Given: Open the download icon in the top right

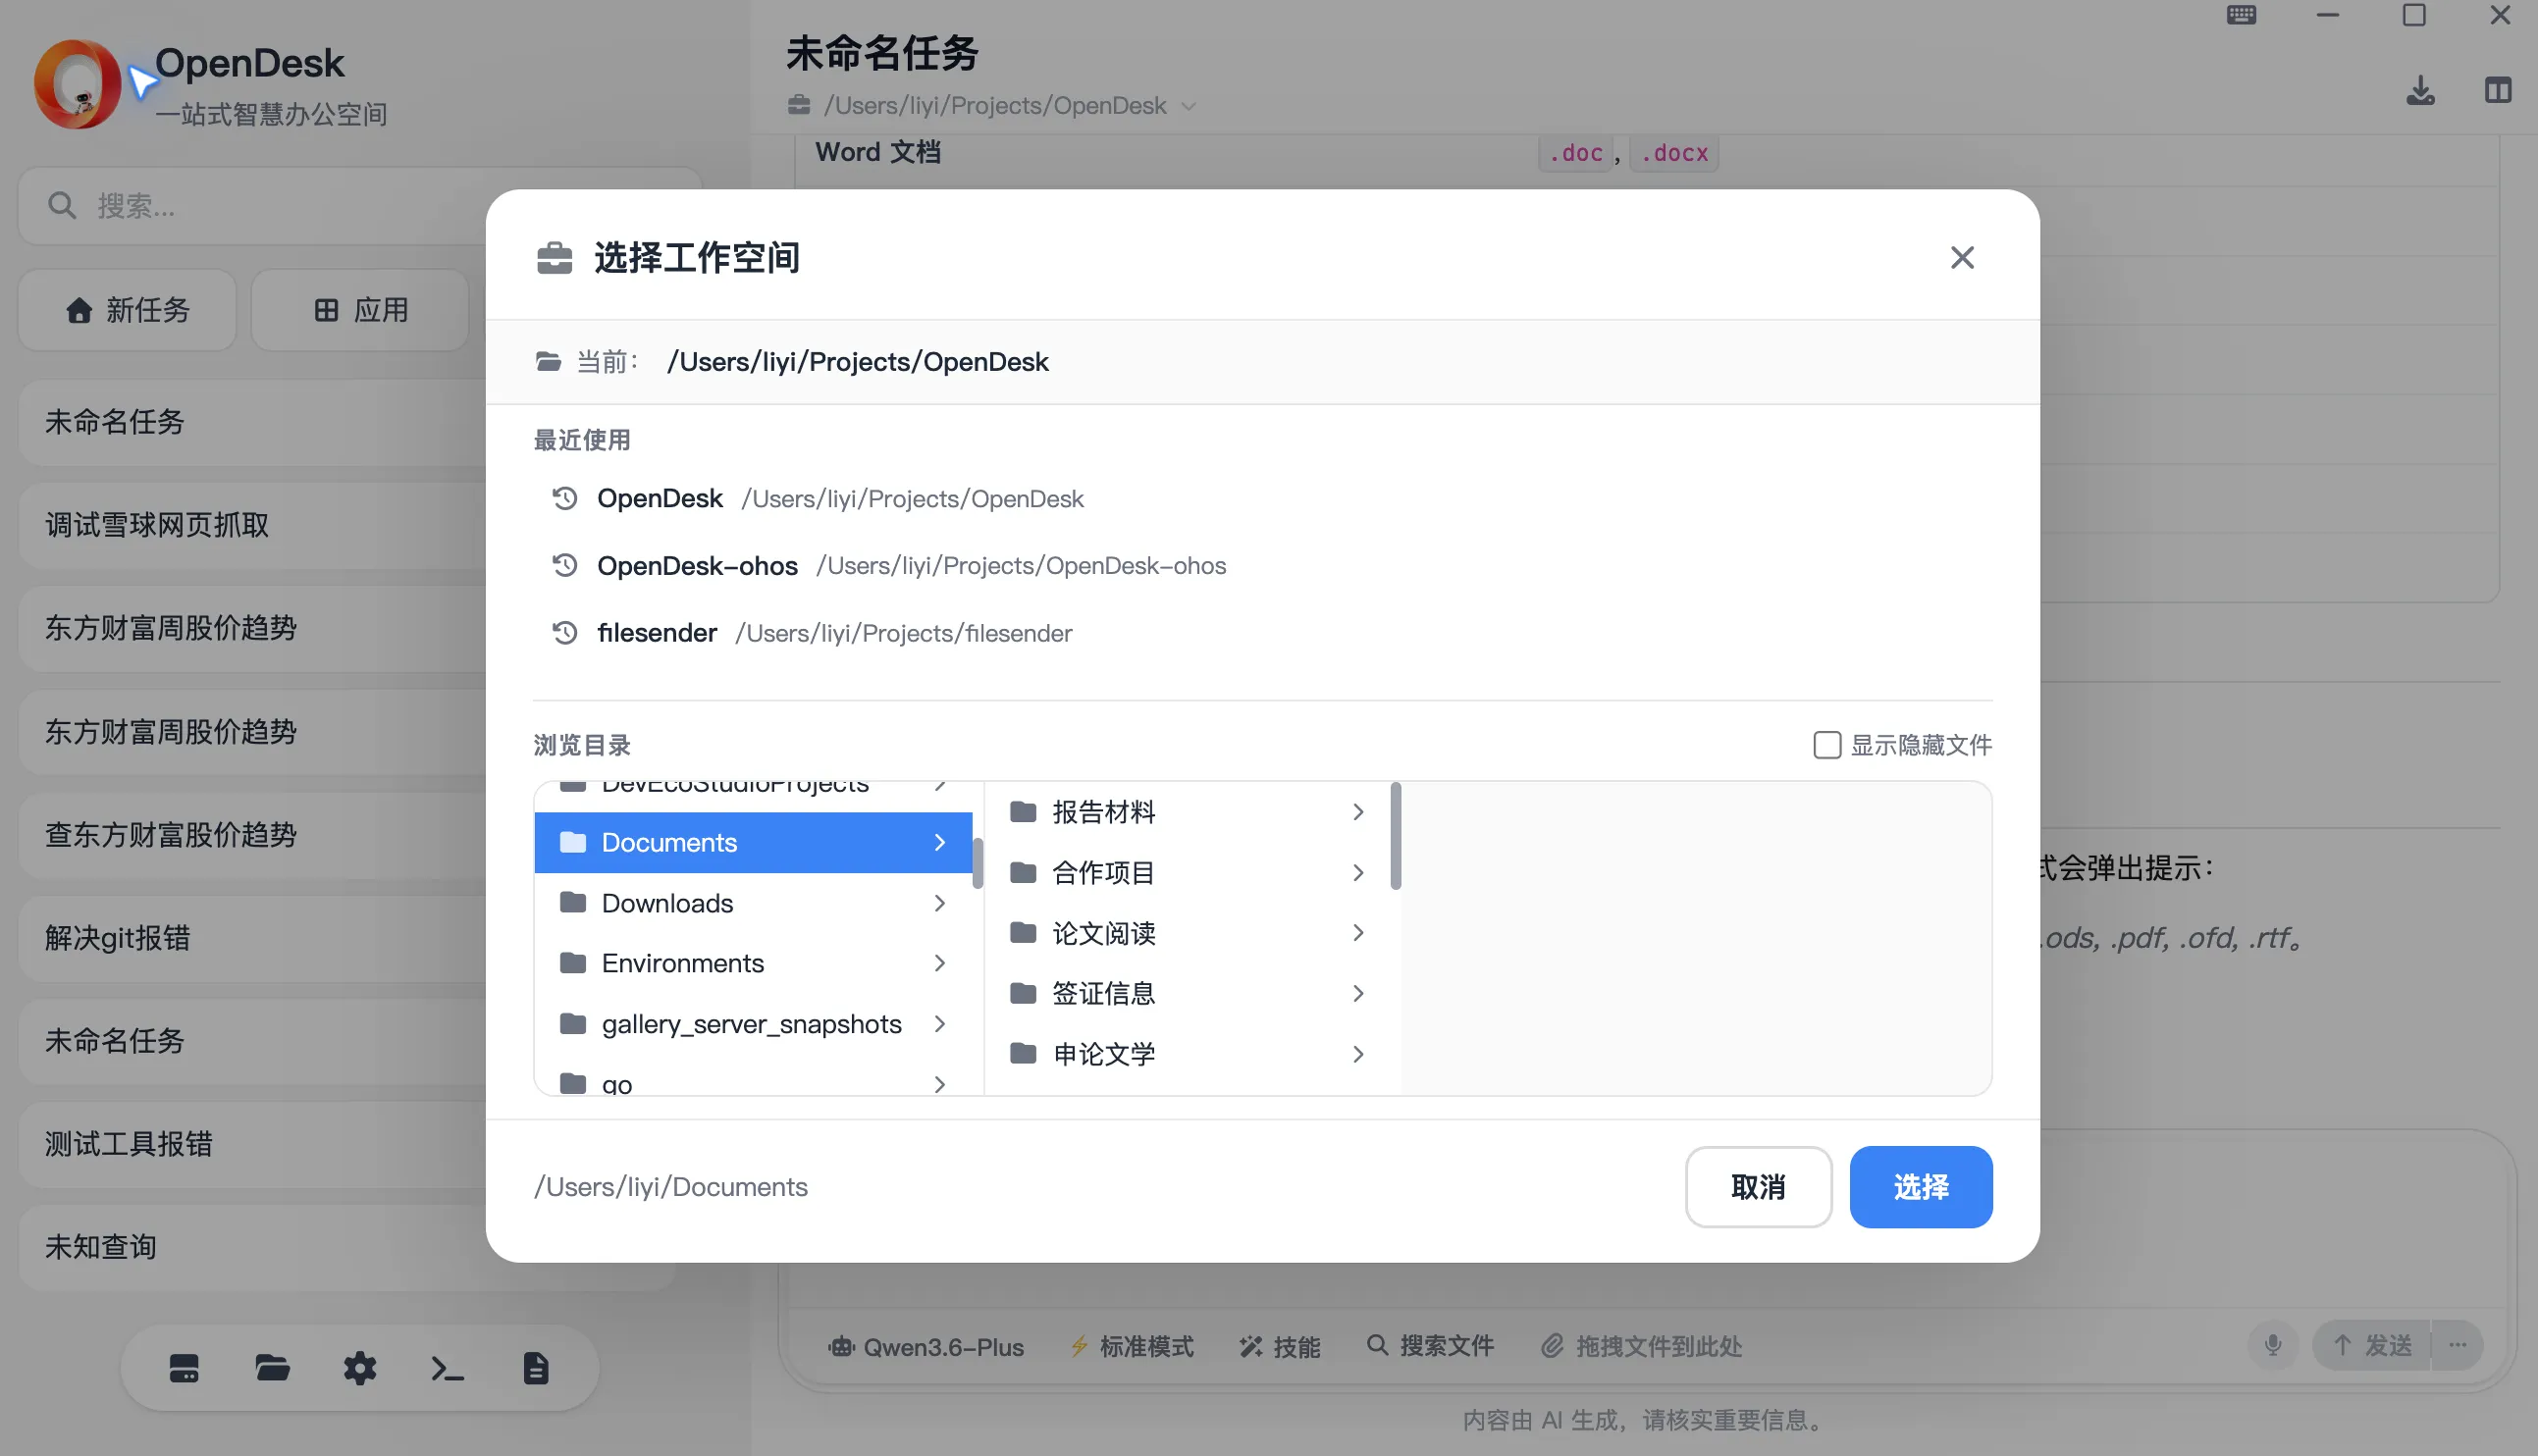Looking at the screenshot, I should [x=2420, y=91].
